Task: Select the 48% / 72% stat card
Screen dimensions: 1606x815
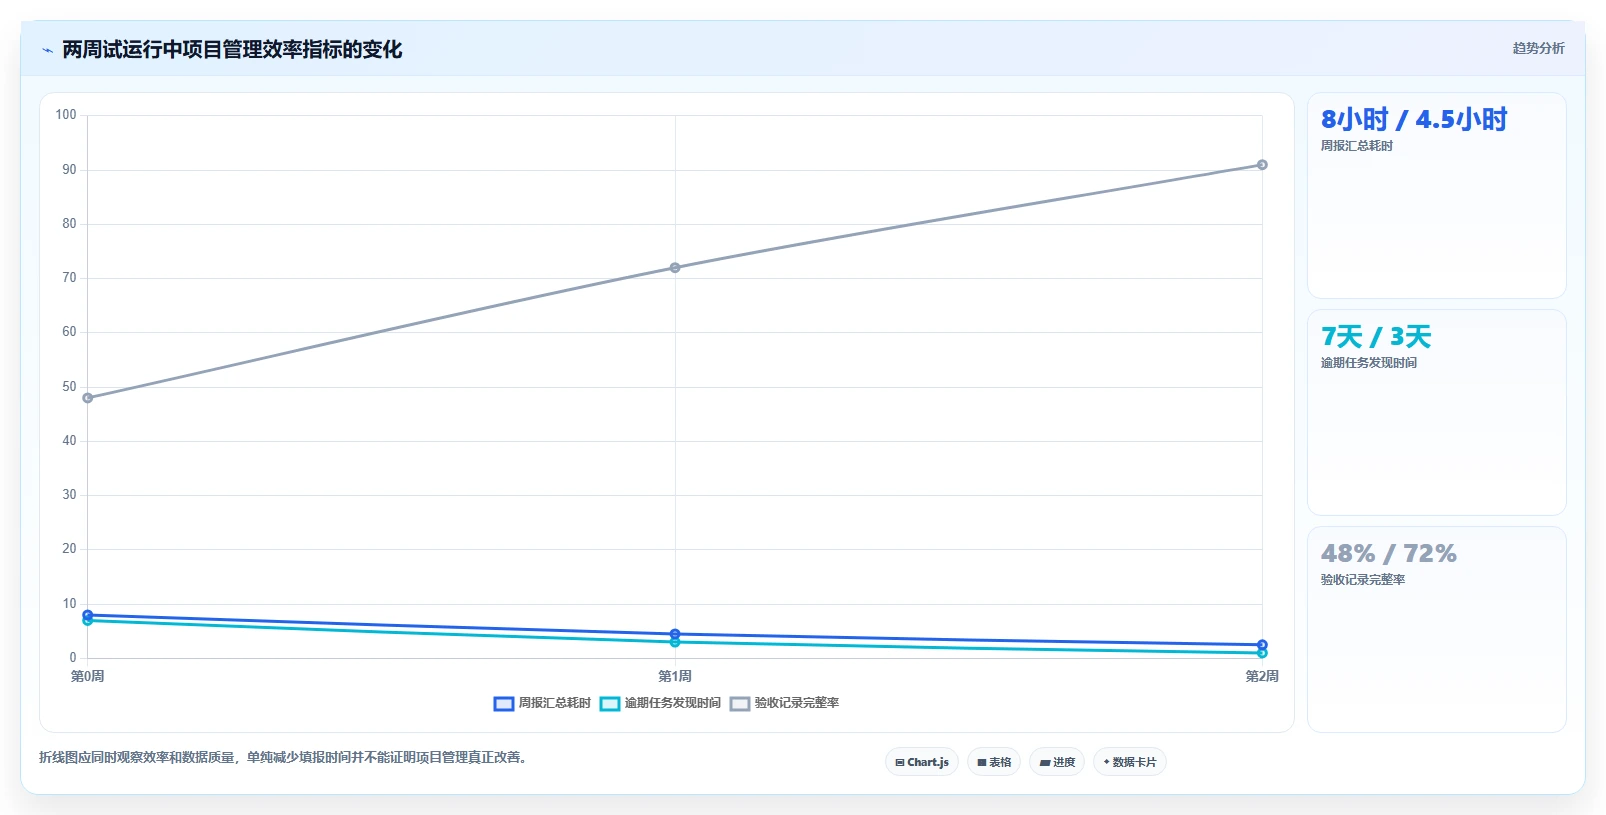Action: click(1437, 629)
